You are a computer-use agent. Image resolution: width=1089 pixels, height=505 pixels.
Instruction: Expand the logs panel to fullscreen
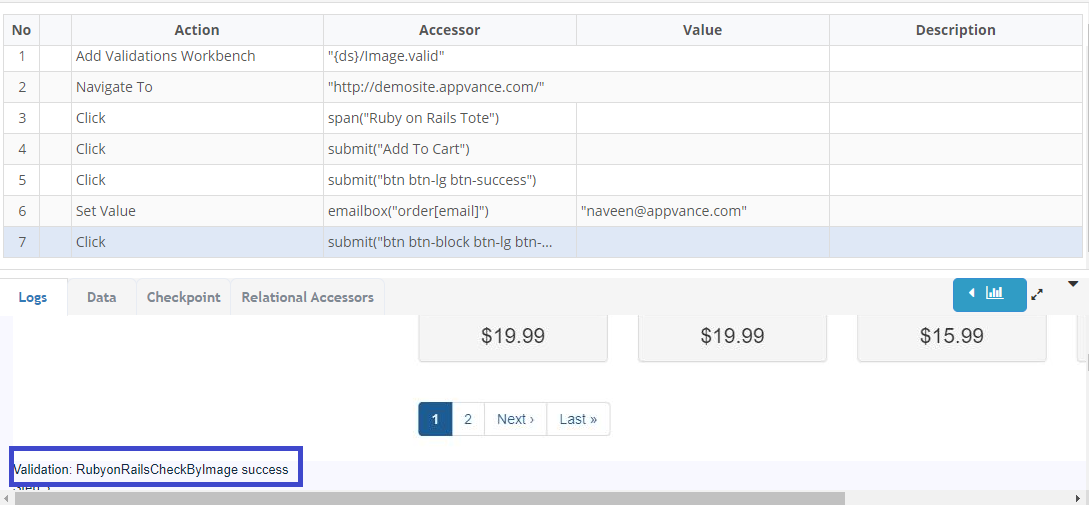click(1037, 294)
